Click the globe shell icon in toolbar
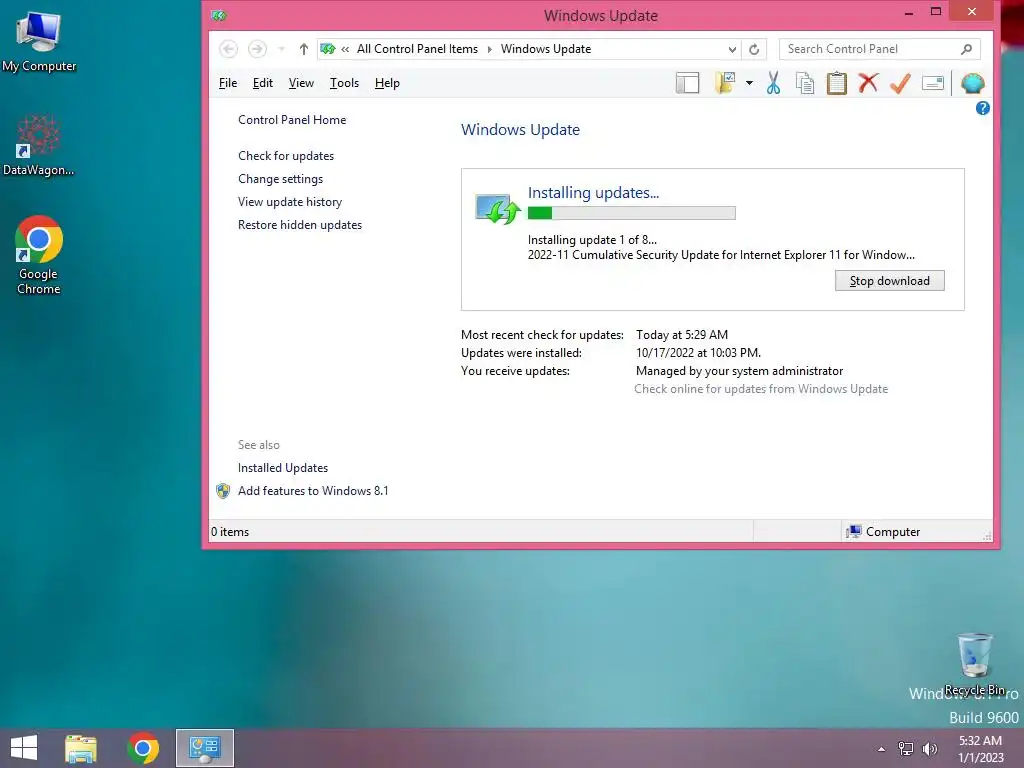The height and width of the screenshot is (768, 1024). click(972, 83)
